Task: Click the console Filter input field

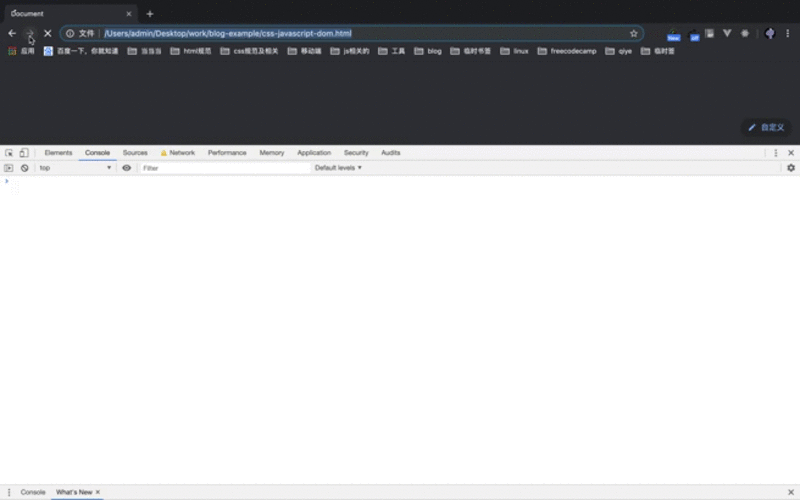Action: [x=225, y=168]
